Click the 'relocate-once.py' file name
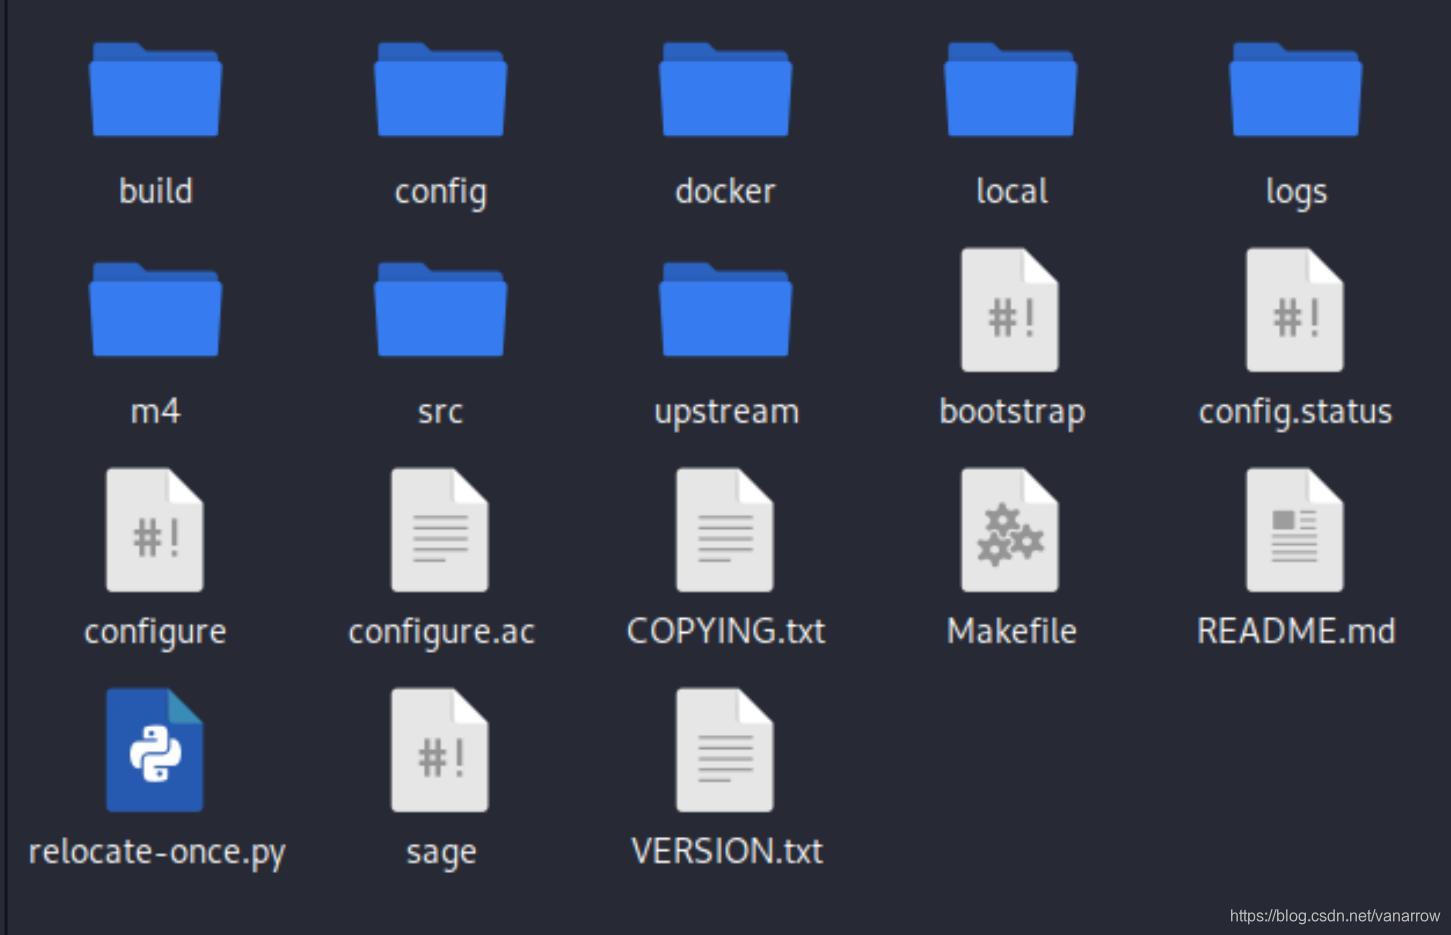 (x=157, y=852)
